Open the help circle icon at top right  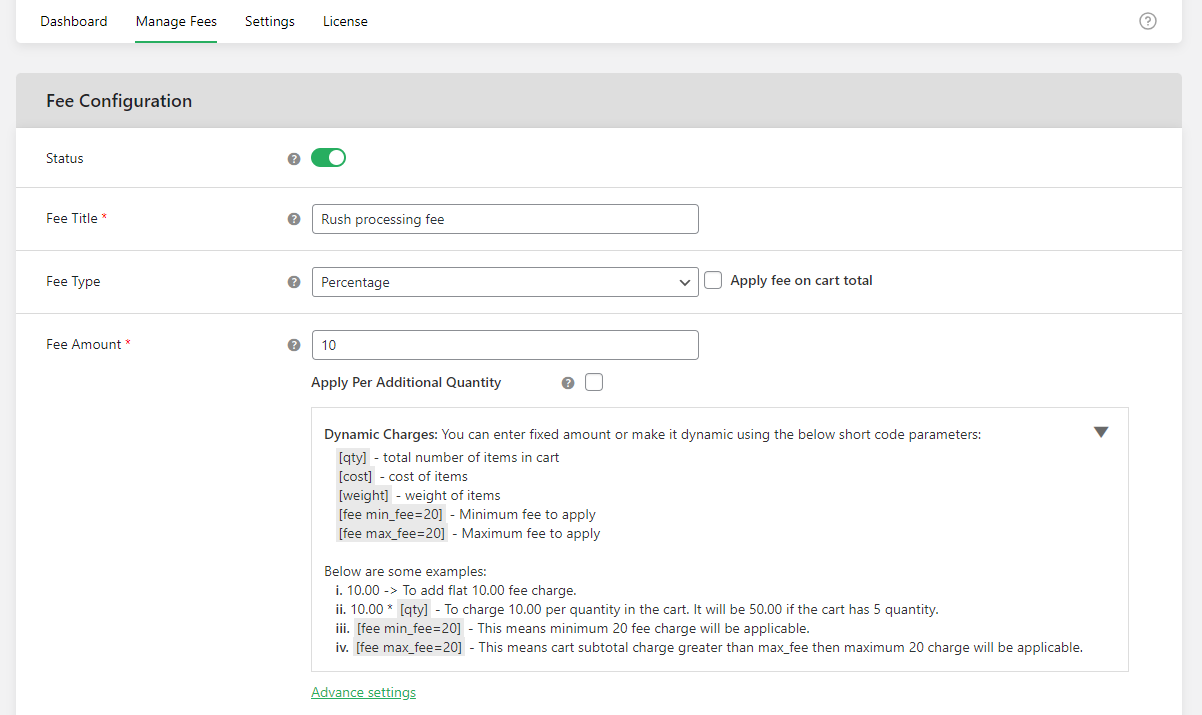pyautogui.click(x=1148, y=21)
